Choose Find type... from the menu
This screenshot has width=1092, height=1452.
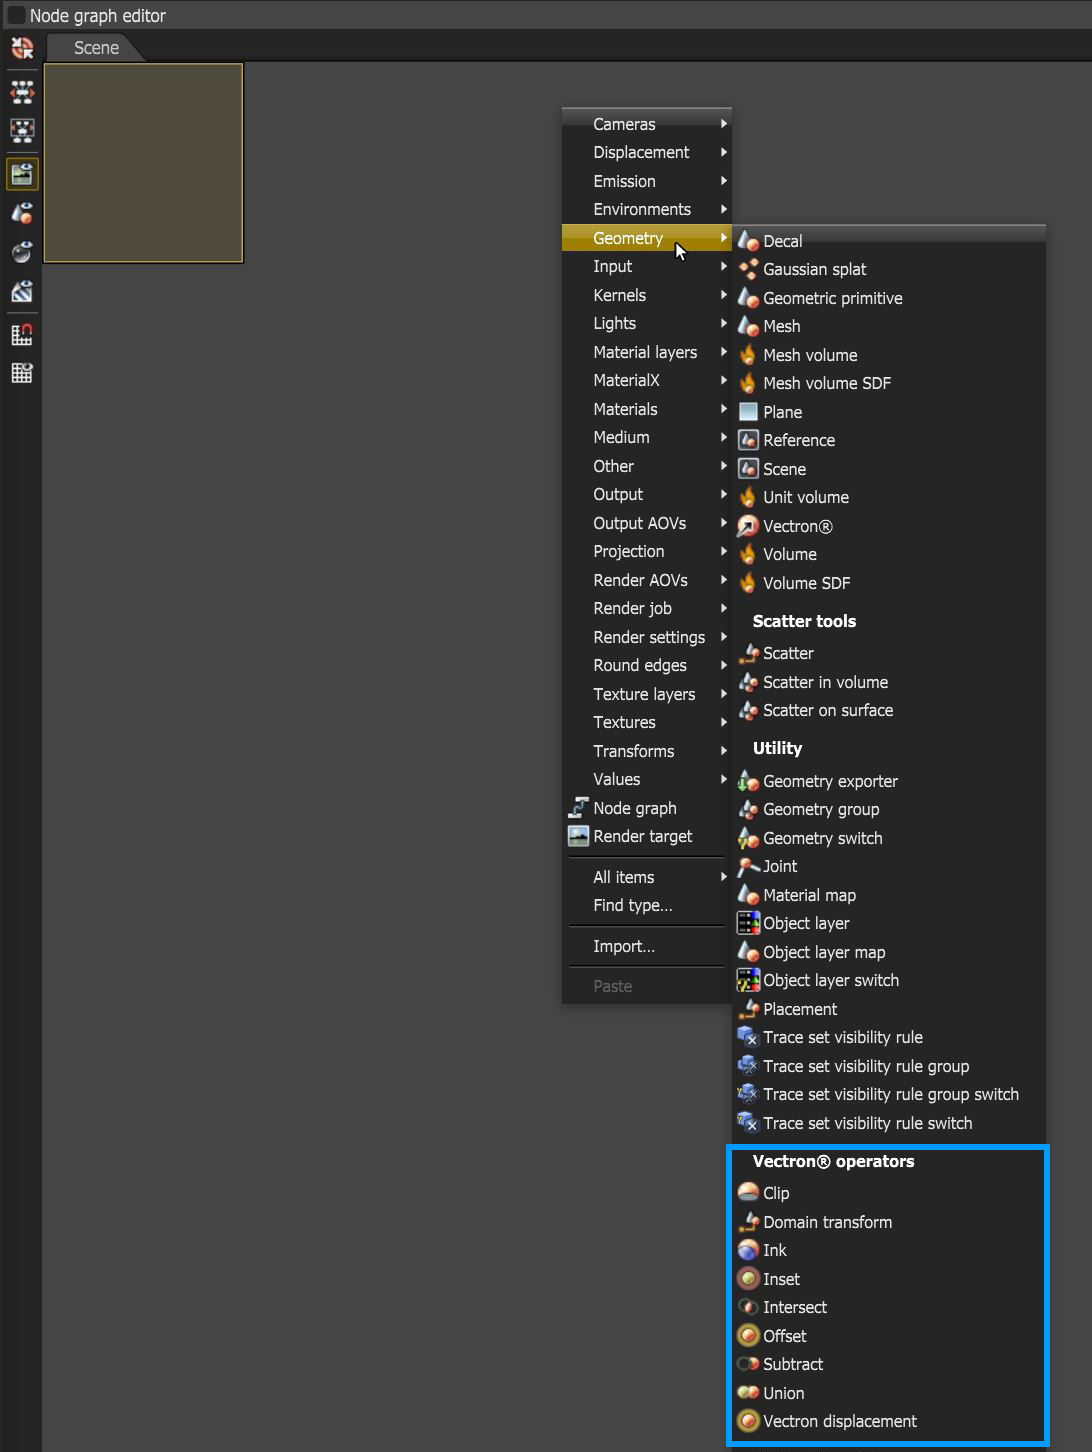647,905
